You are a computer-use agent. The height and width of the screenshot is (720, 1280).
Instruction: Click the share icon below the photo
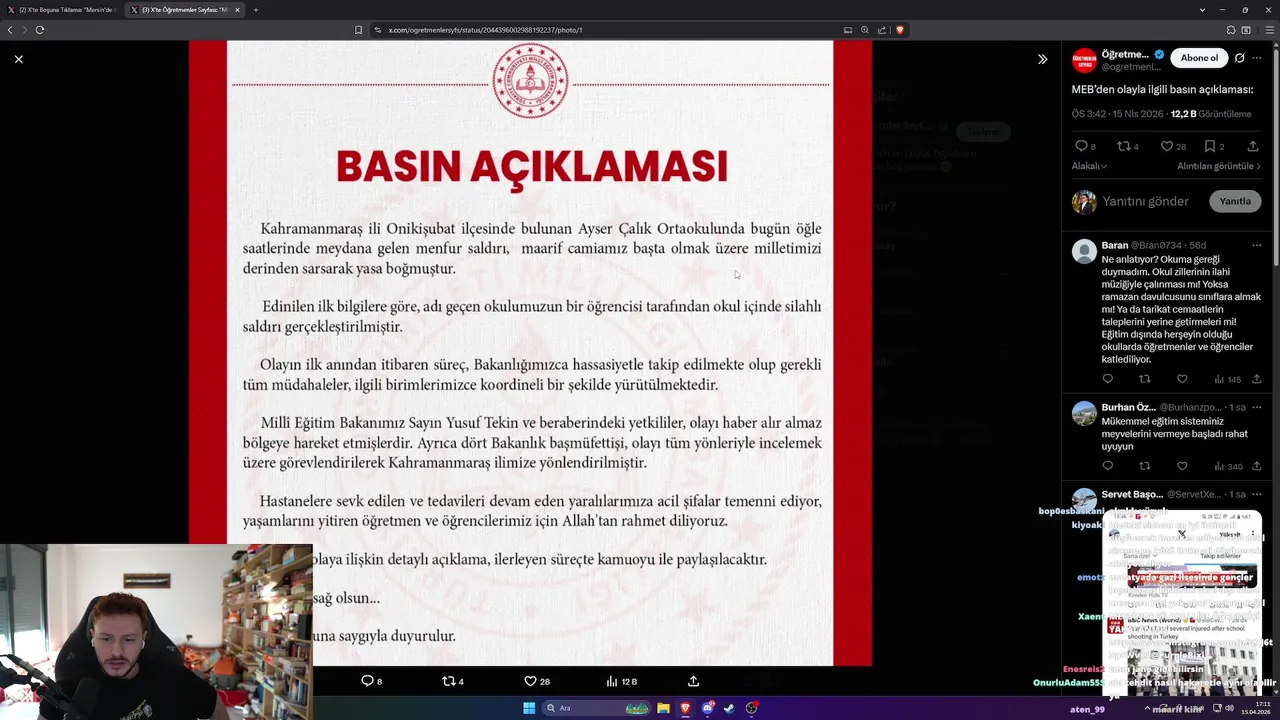[x=693, y=681]
